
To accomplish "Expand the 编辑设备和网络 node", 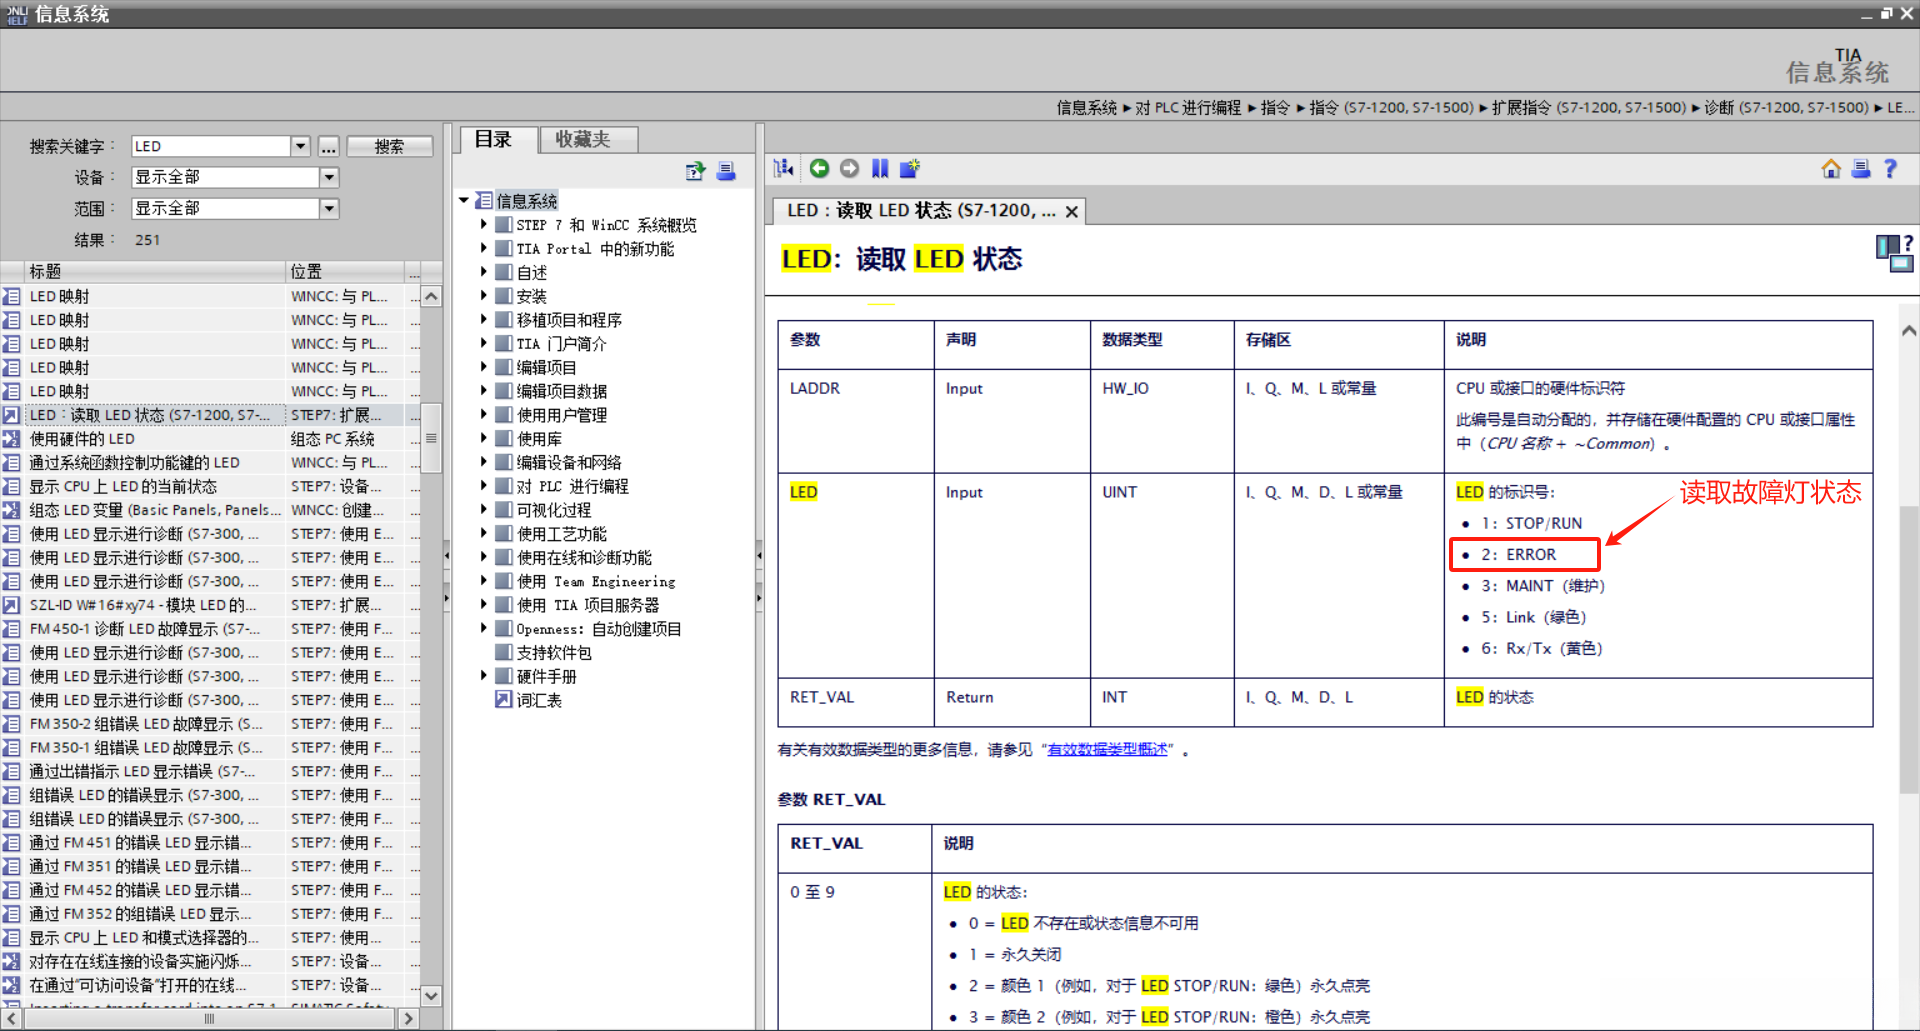I will point(484,462).
